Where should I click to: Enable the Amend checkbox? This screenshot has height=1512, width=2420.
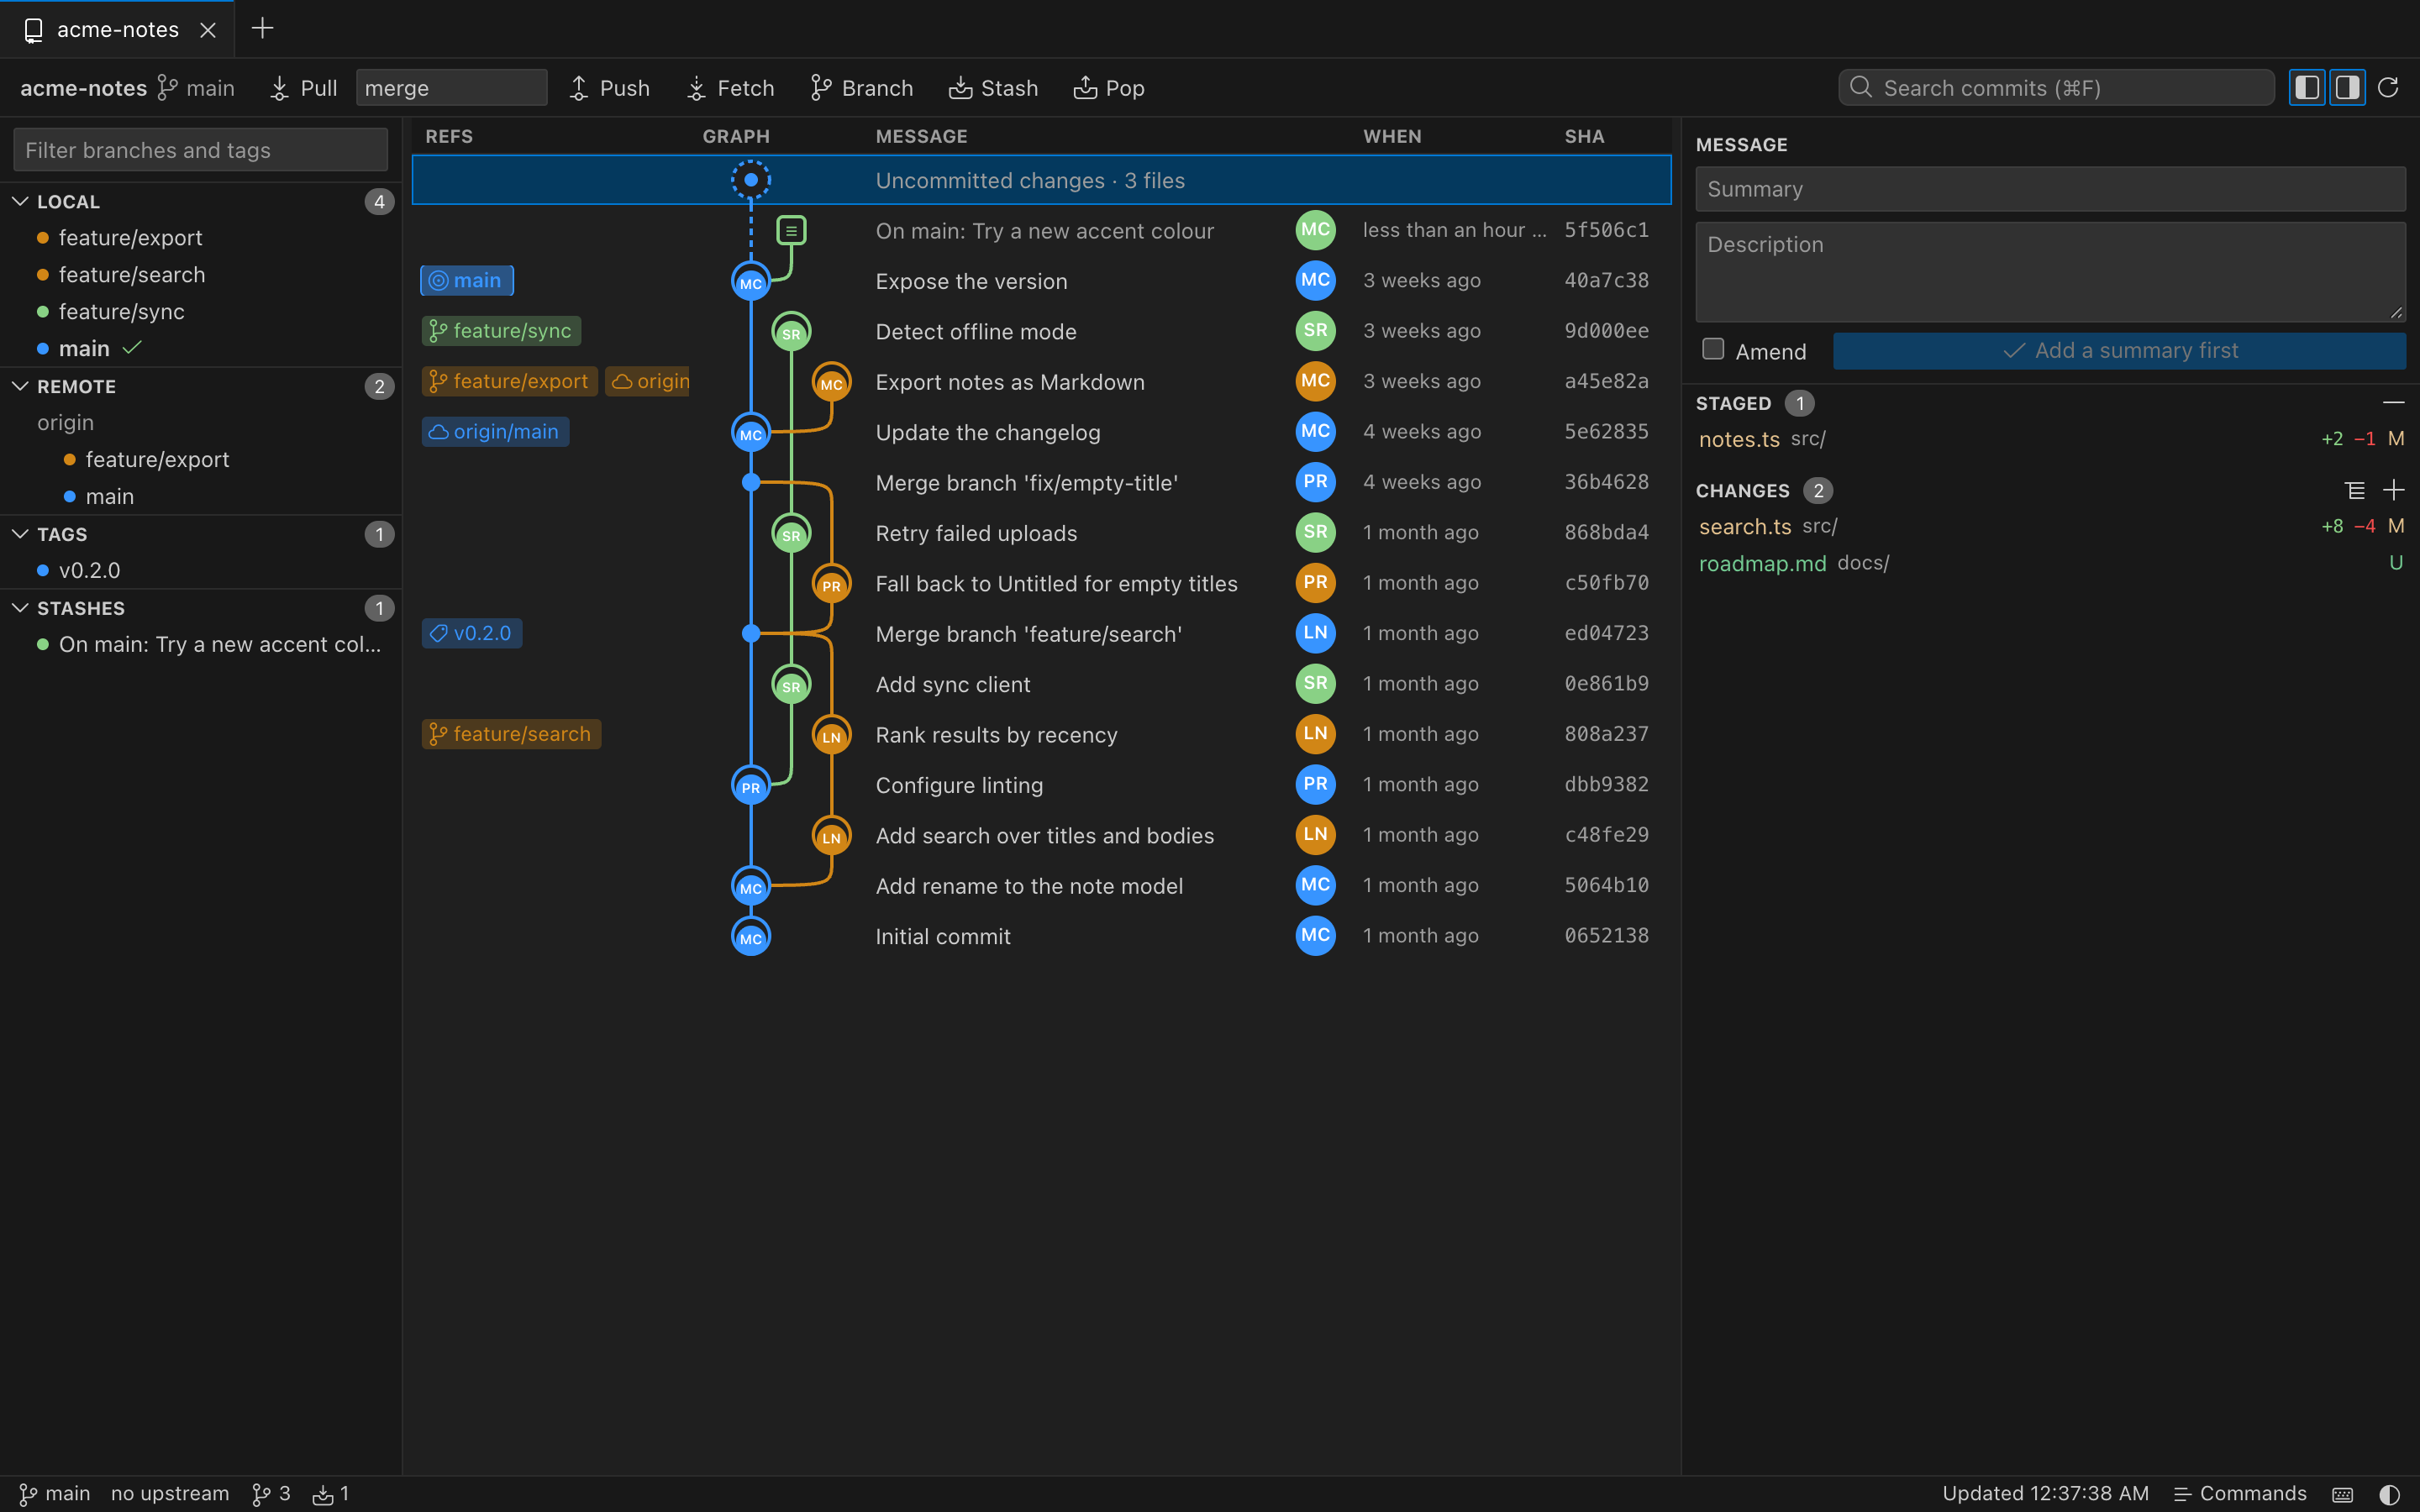(x=1713, y=349)
